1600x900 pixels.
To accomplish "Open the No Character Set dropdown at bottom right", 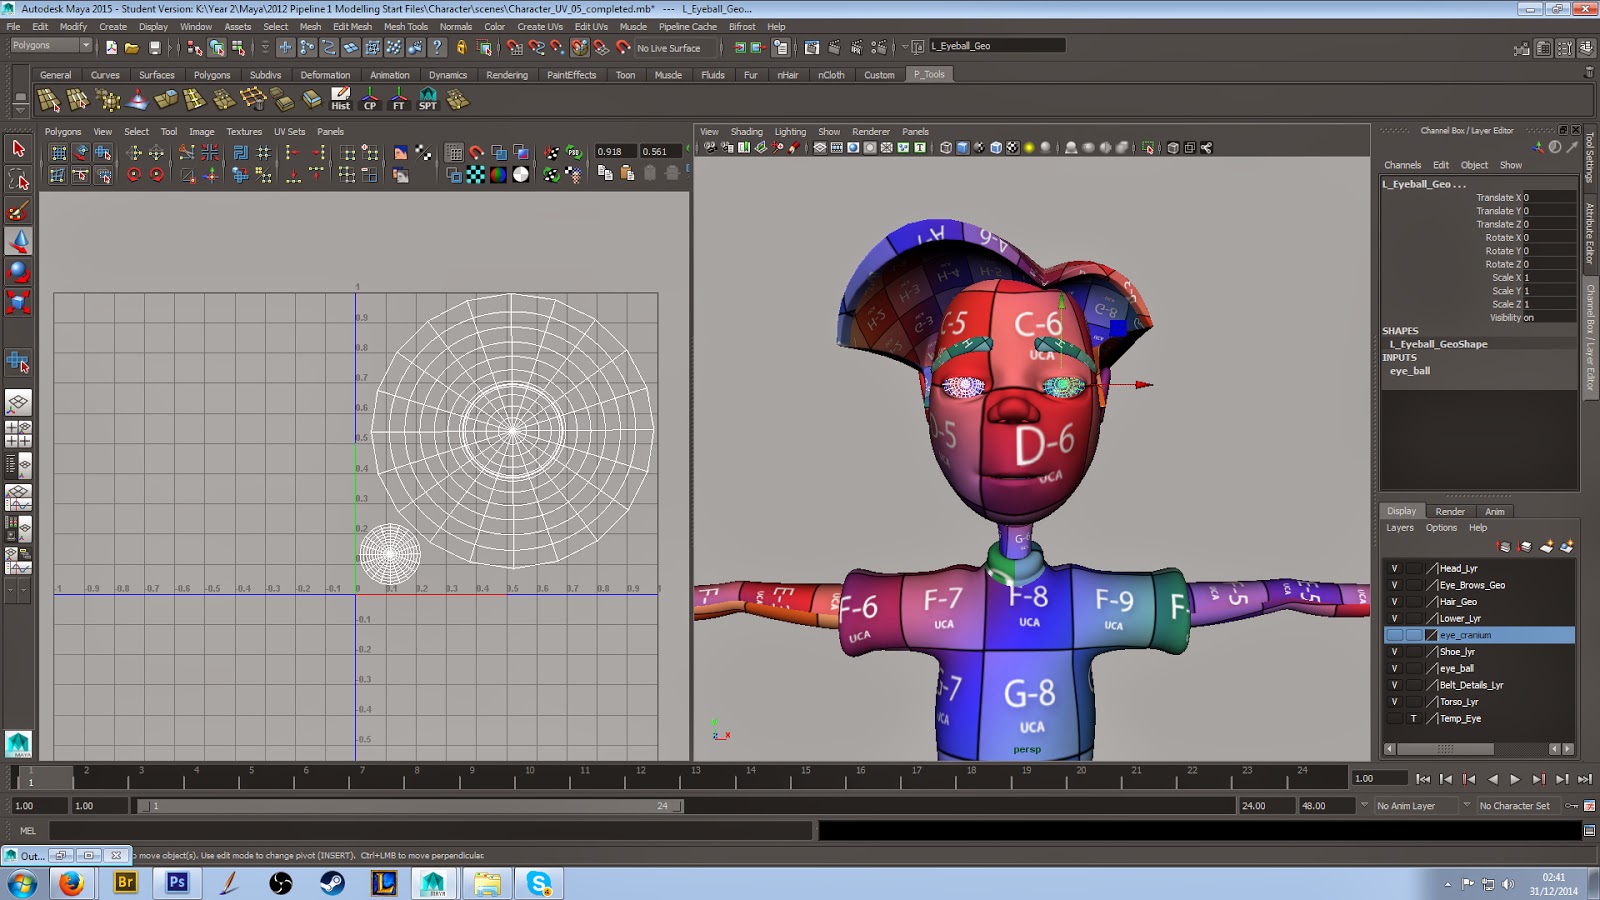I will pyautogui.click(x=1516, y=805).
